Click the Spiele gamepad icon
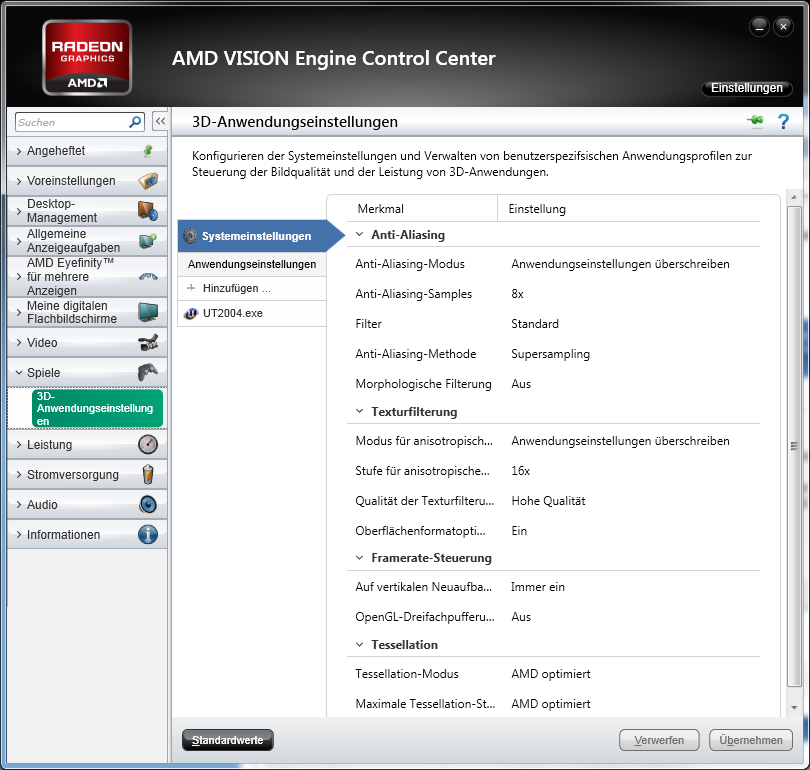 pyautogui.click(x=148, y=372)
